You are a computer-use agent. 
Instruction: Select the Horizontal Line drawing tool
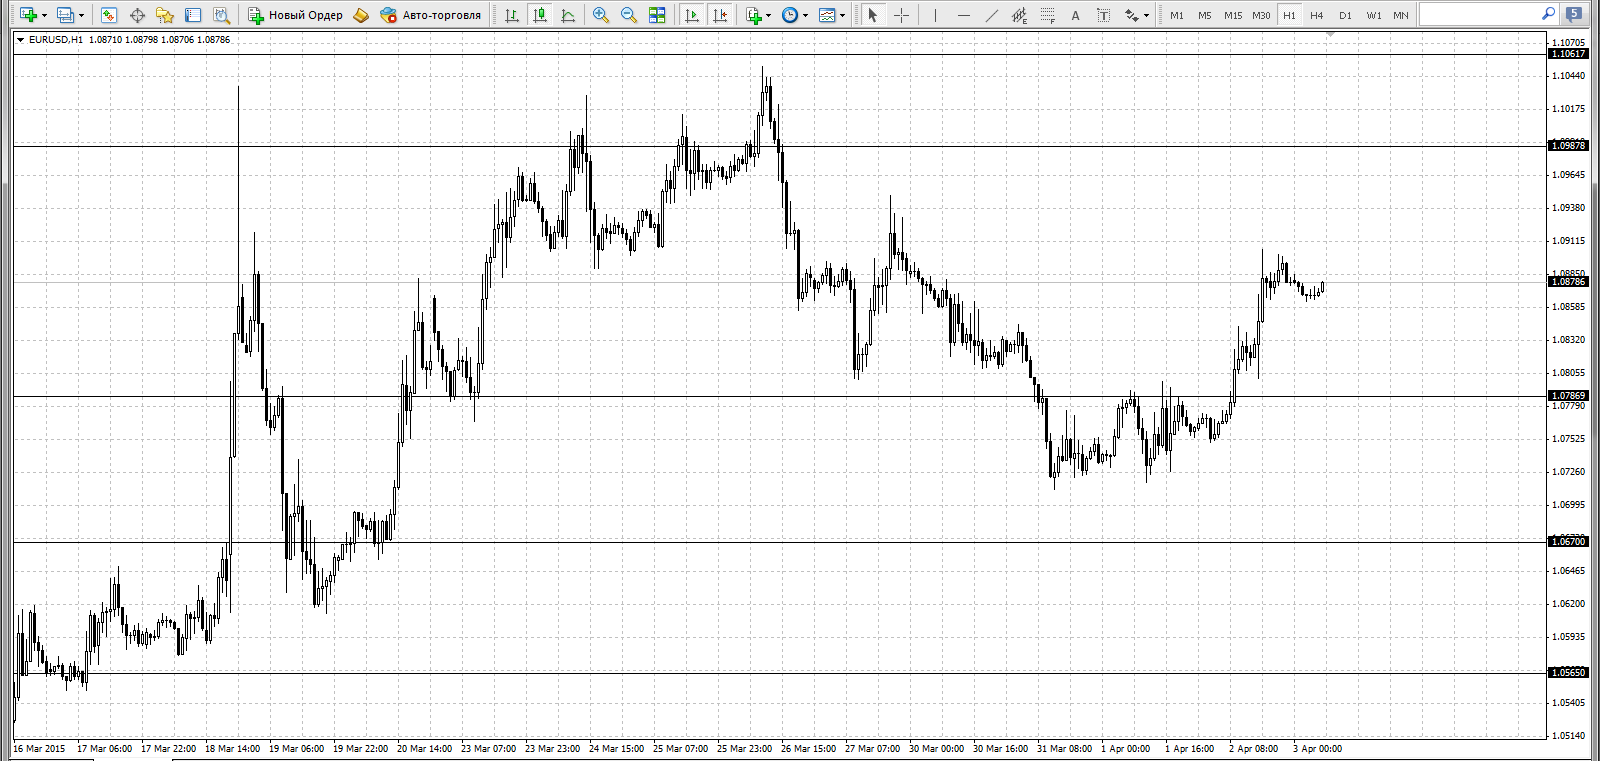tap(963, 15)
